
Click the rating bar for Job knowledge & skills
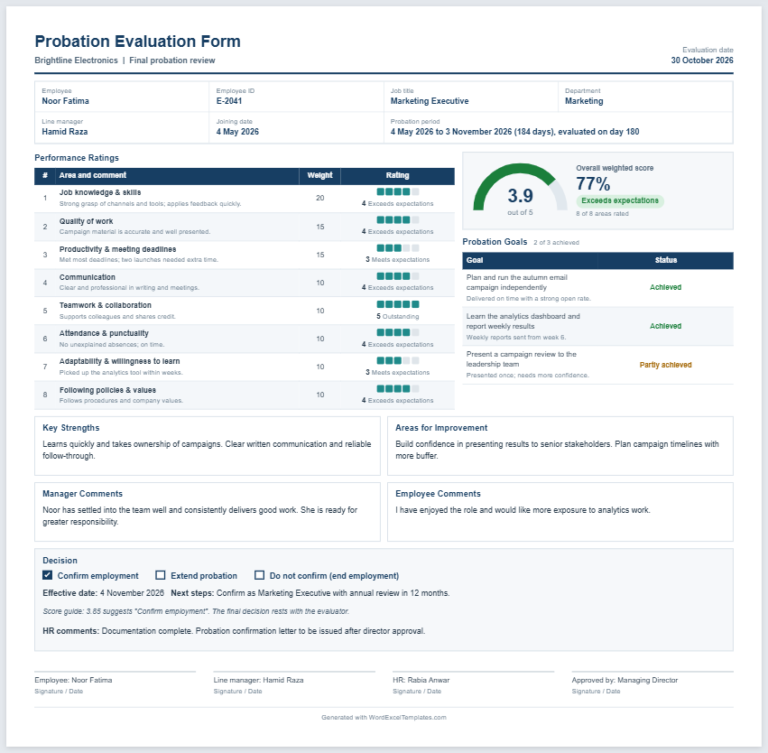tap(398, 192)
